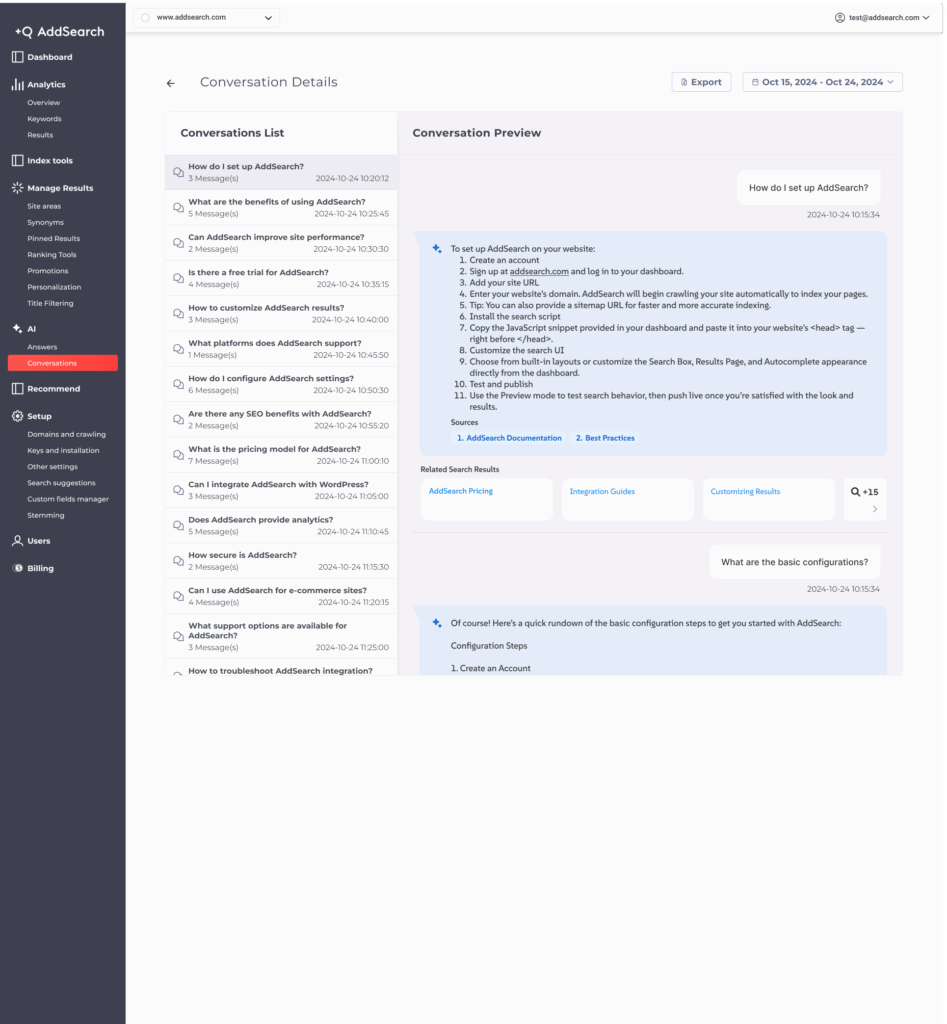Click the Manage Results sparkle icon
This screenshot has width=947, height=1024.
click(x=17, y=188)
